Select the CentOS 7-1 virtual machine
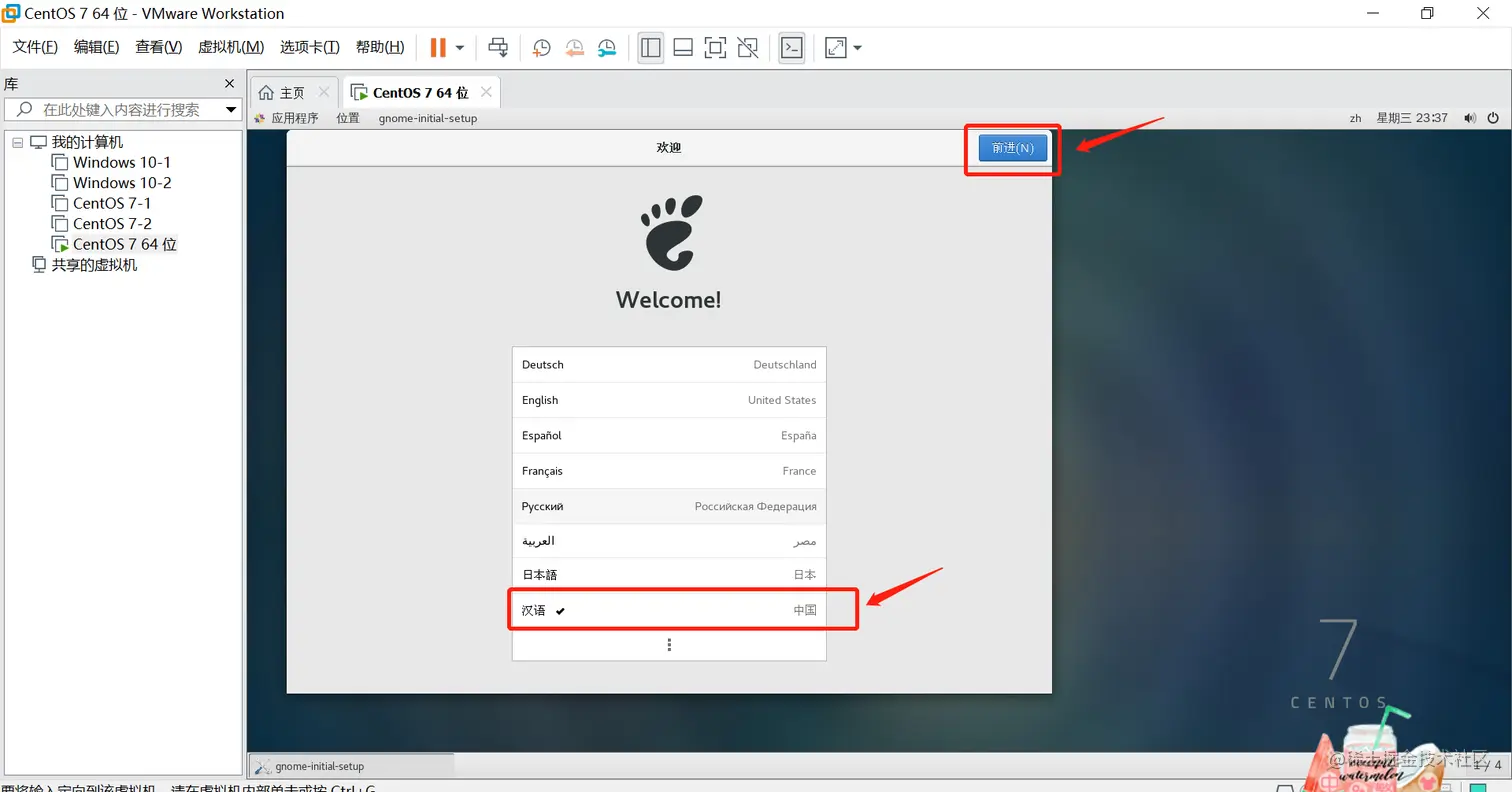1512x792 pixels. click(112, 203)
